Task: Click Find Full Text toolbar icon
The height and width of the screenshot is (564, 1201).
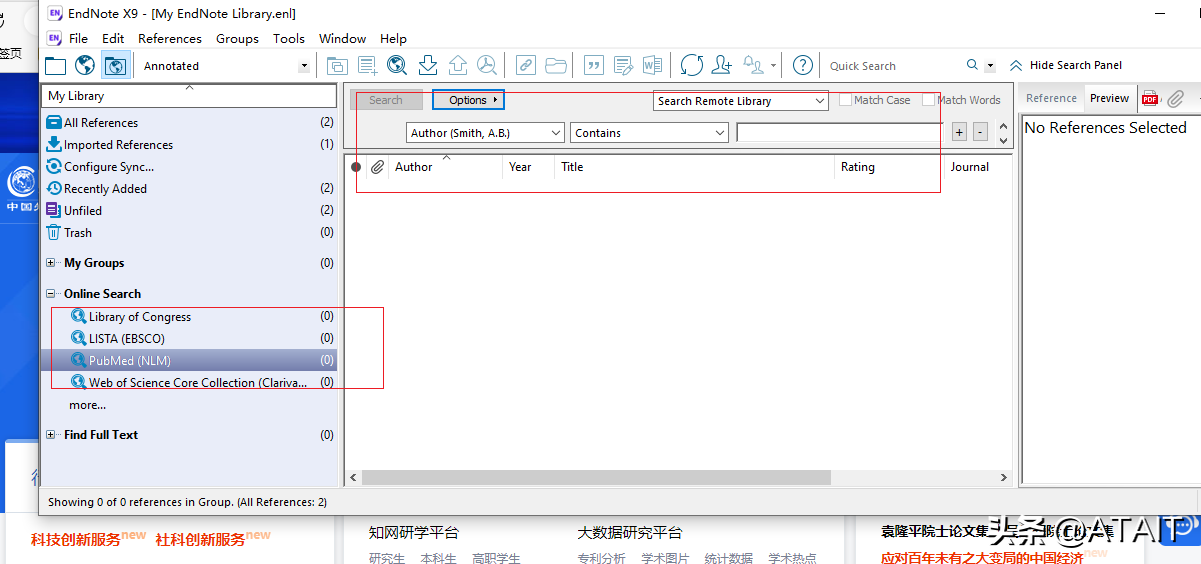Action: point(487,66)
